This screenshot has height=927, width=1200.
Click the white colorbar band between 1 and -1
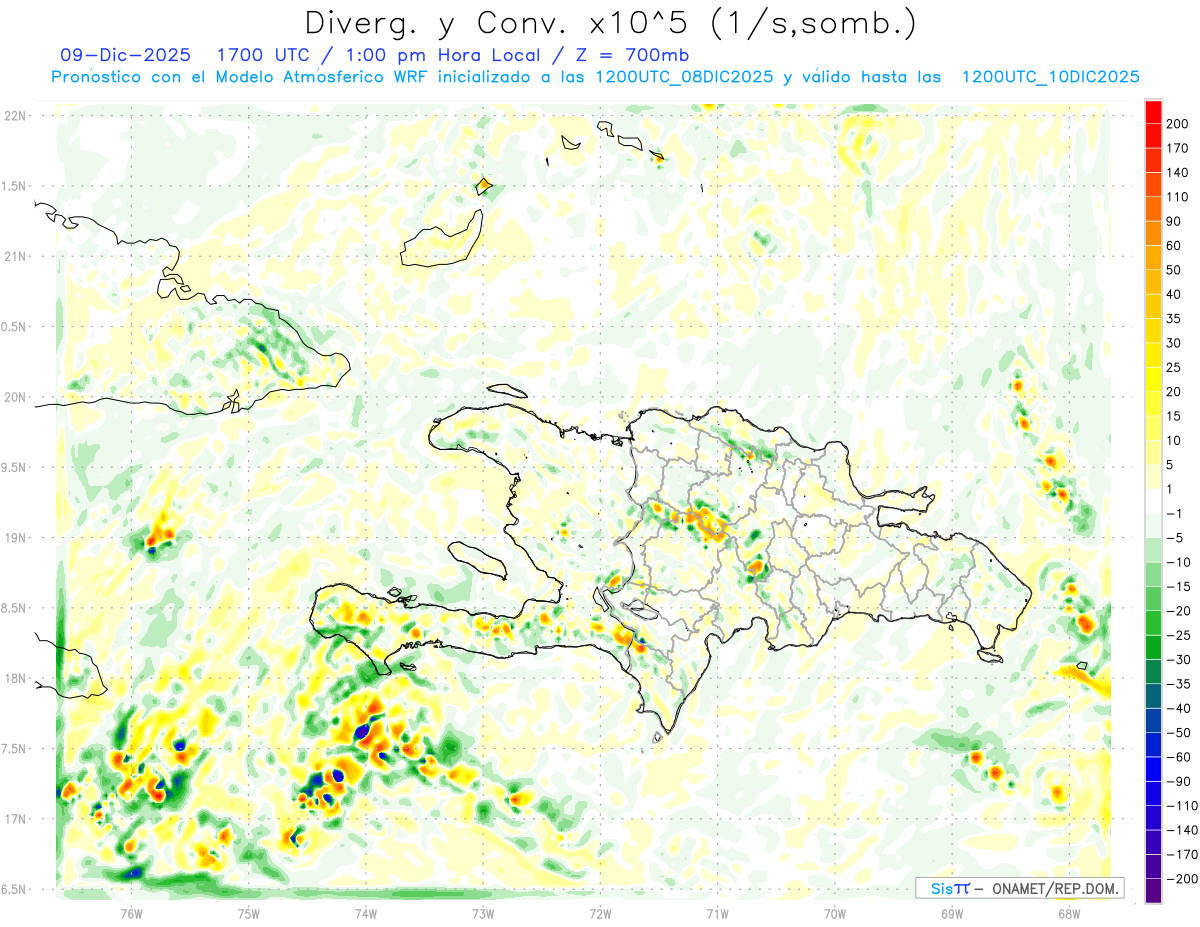tap(1153, 501)
